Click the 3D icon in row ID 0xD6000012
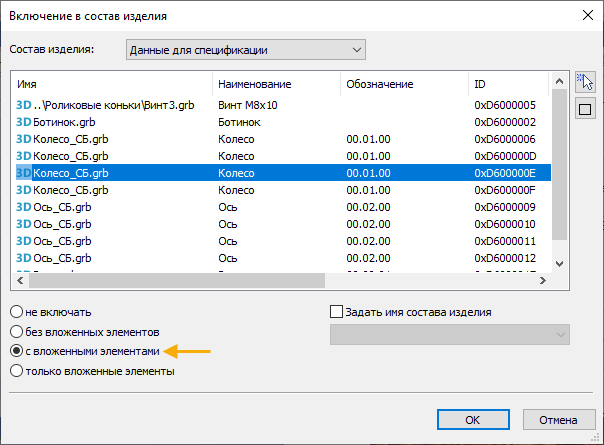604x445 pixels. point(23,258)
